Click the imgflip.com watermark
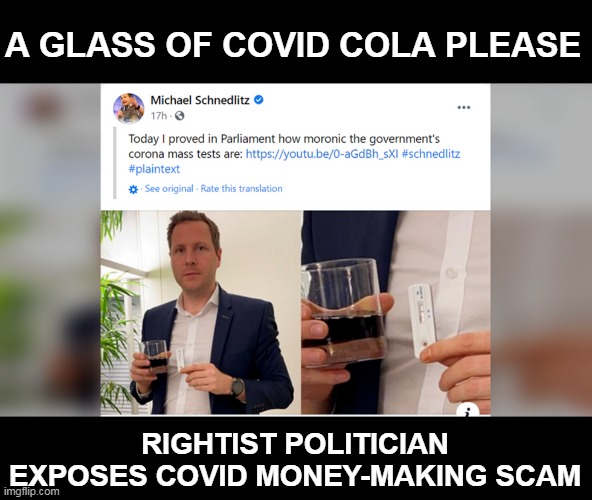This screenshot has height=500, width=592. [x=32, y=491]
